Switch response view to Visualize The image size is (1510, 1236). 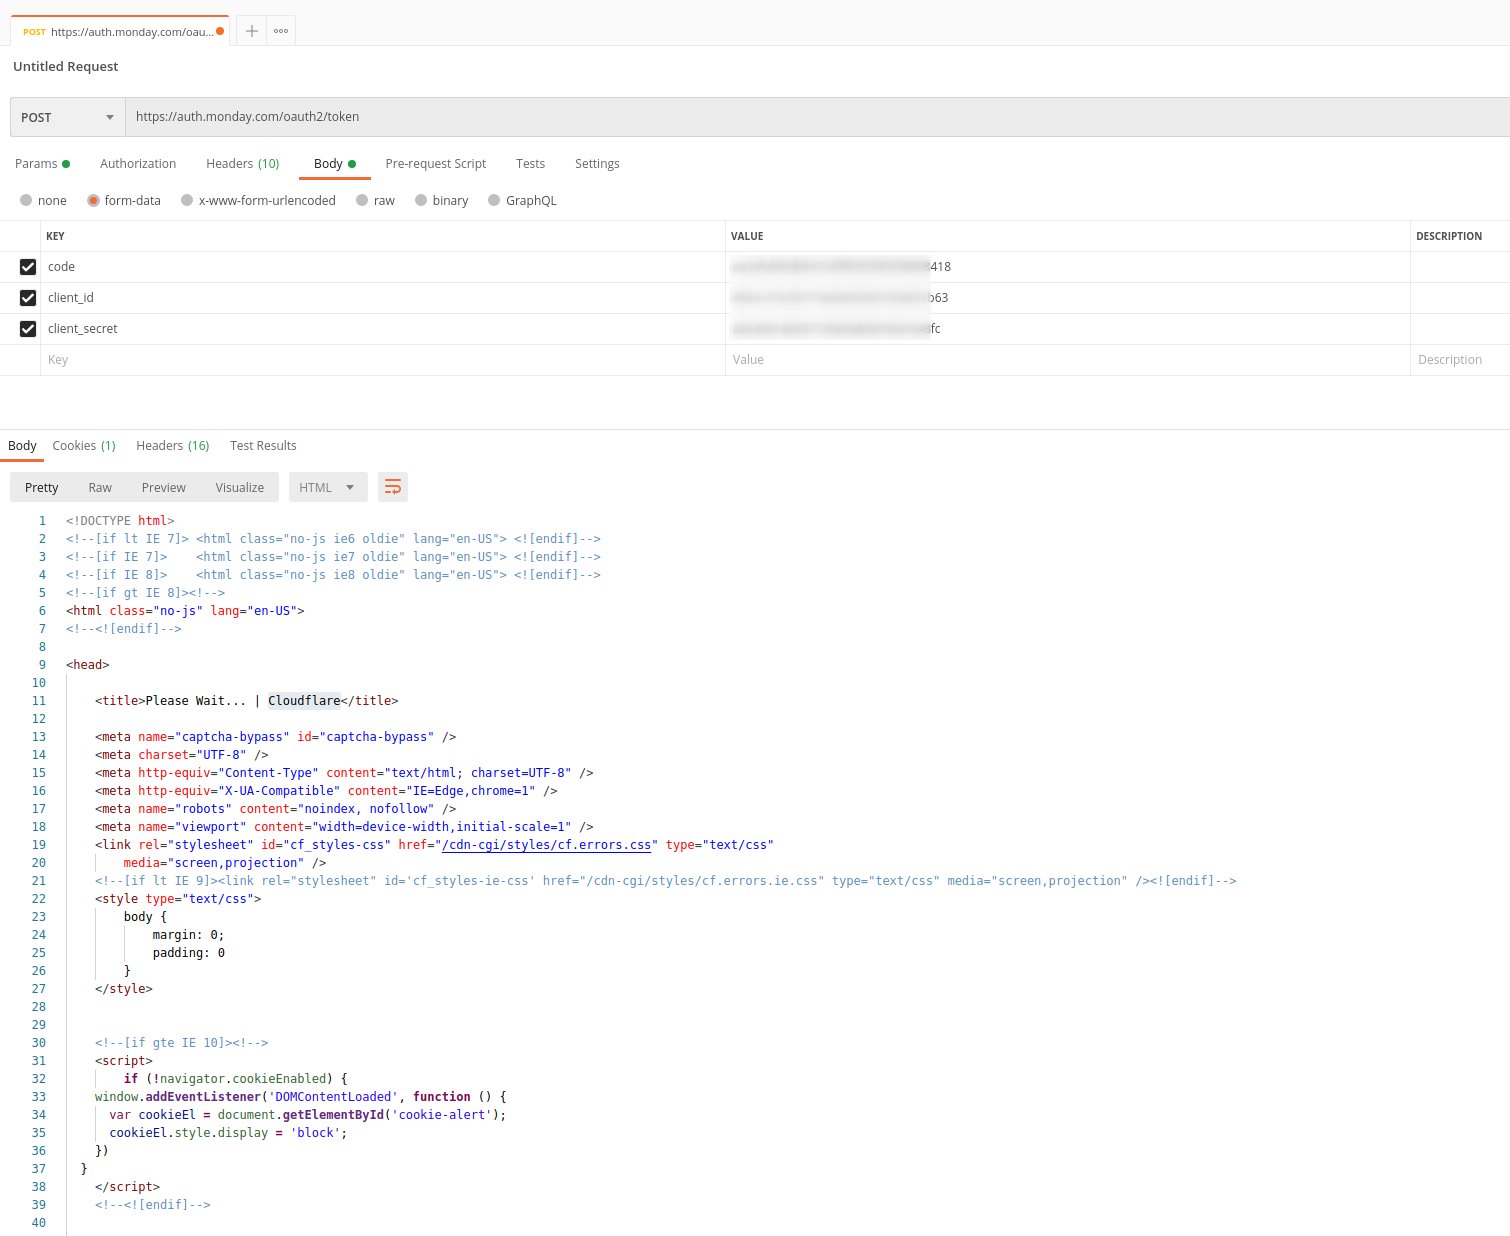coord(240,488)
